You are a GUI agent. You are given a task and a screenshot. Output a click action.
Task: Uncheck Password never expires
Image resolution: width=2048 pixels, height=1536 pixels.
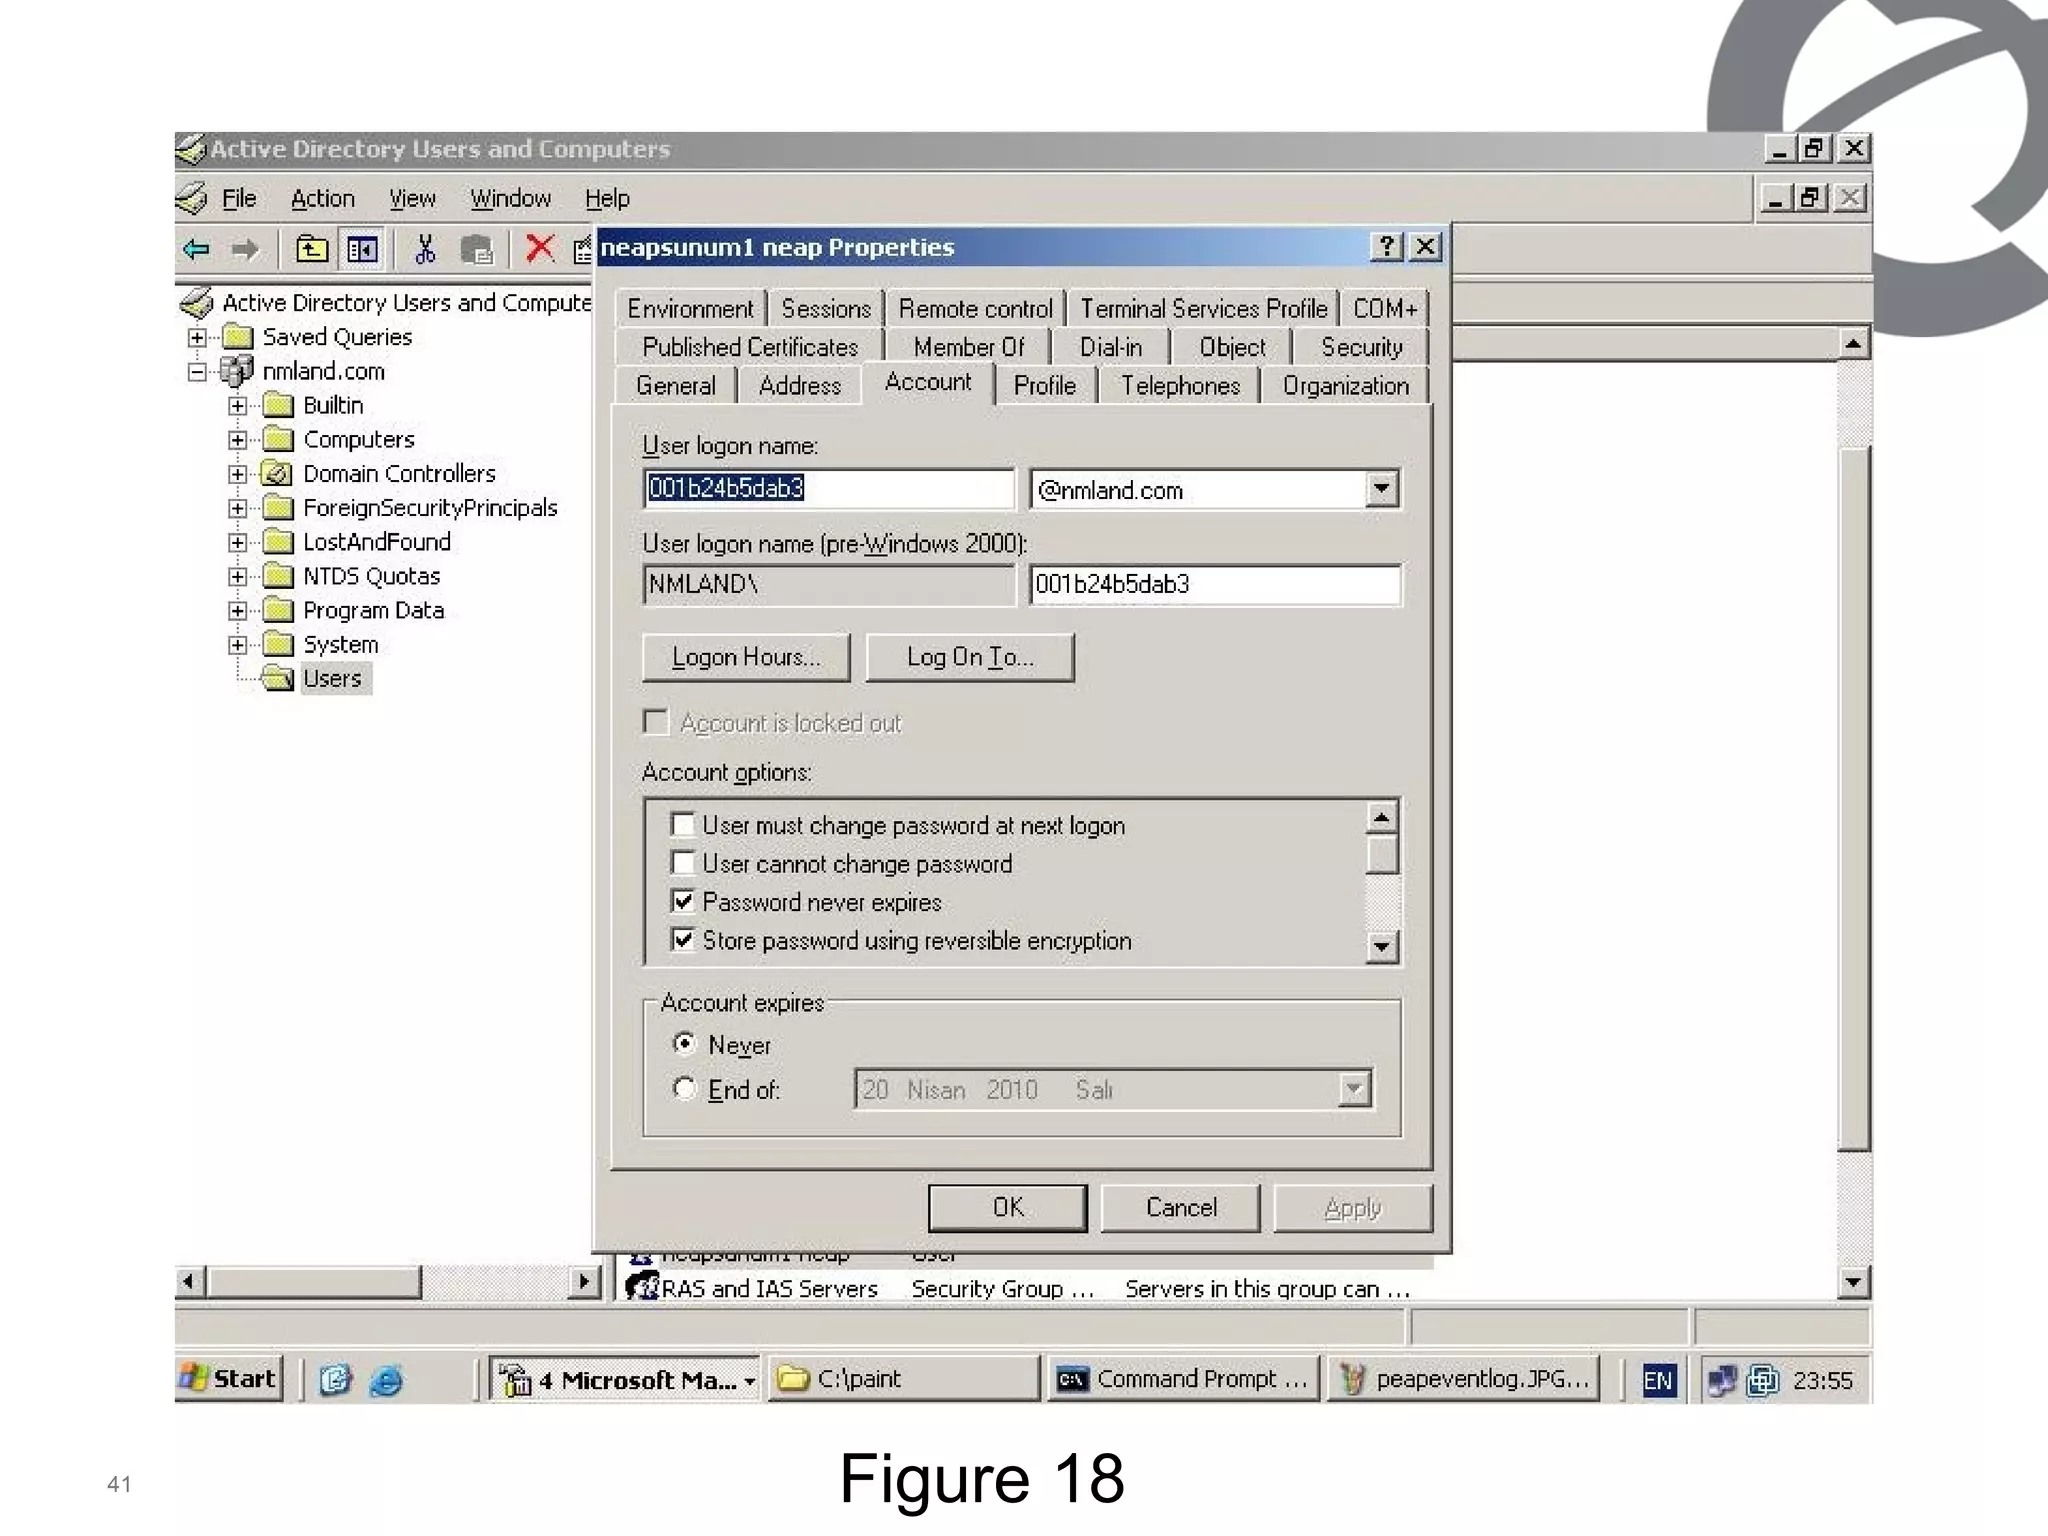click(x=683, y=902)
